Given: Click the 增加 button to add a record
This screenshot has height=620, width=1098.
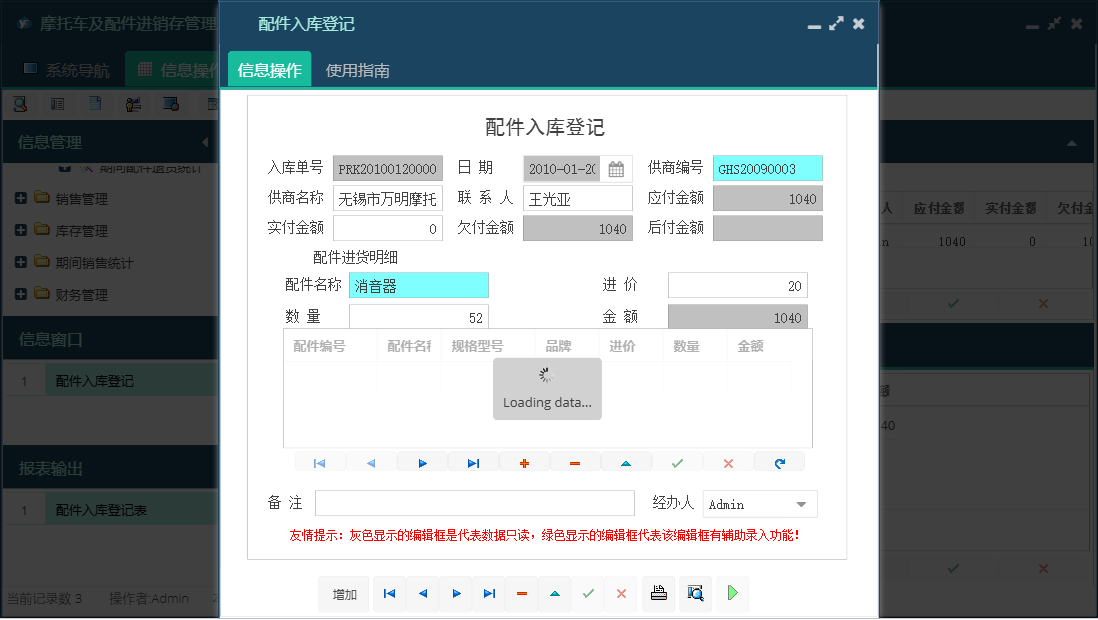Looking at the screenshot, I should click(343, 593).
